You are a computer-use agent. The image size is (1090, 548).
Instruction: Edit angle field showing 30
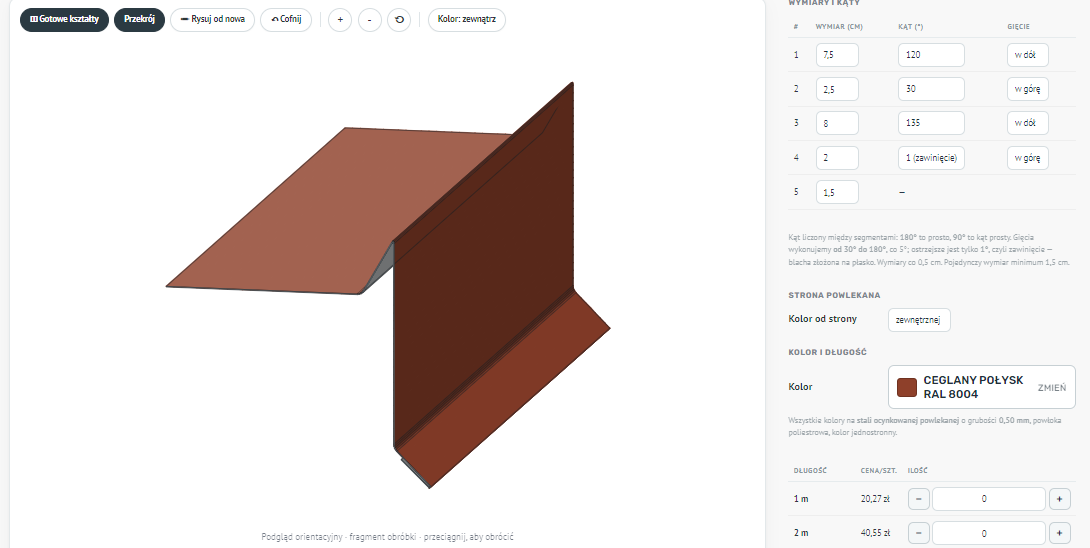click(x=932, y=89)
